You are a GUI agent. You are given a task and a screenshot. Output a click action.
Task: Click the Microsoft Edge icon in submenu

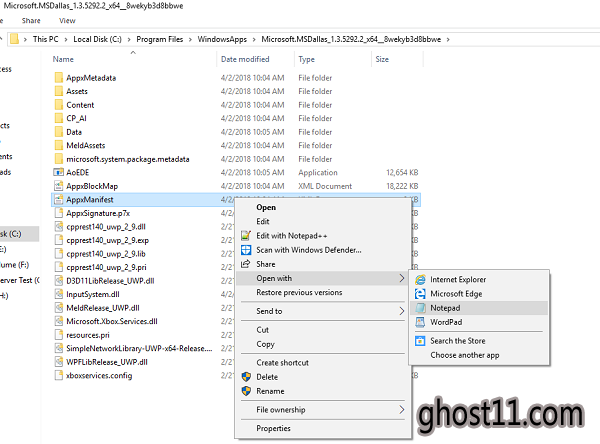(x=420, y=294)
